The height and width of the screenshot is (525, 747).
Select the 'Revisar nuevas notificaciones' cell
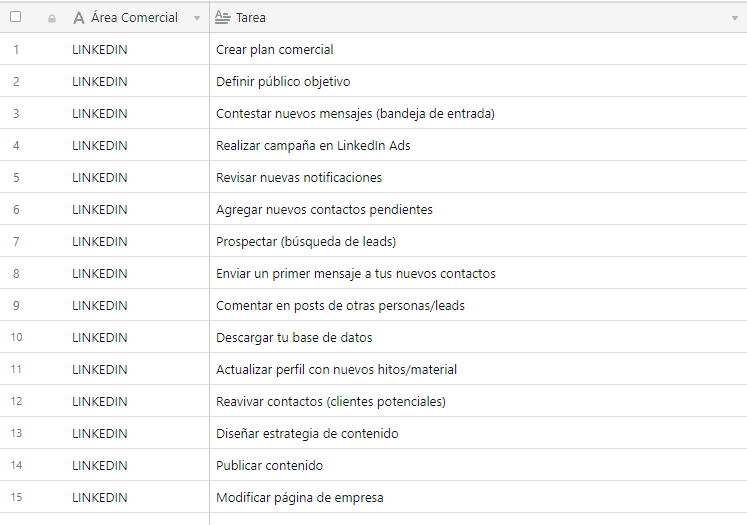[x=478, y=177]
